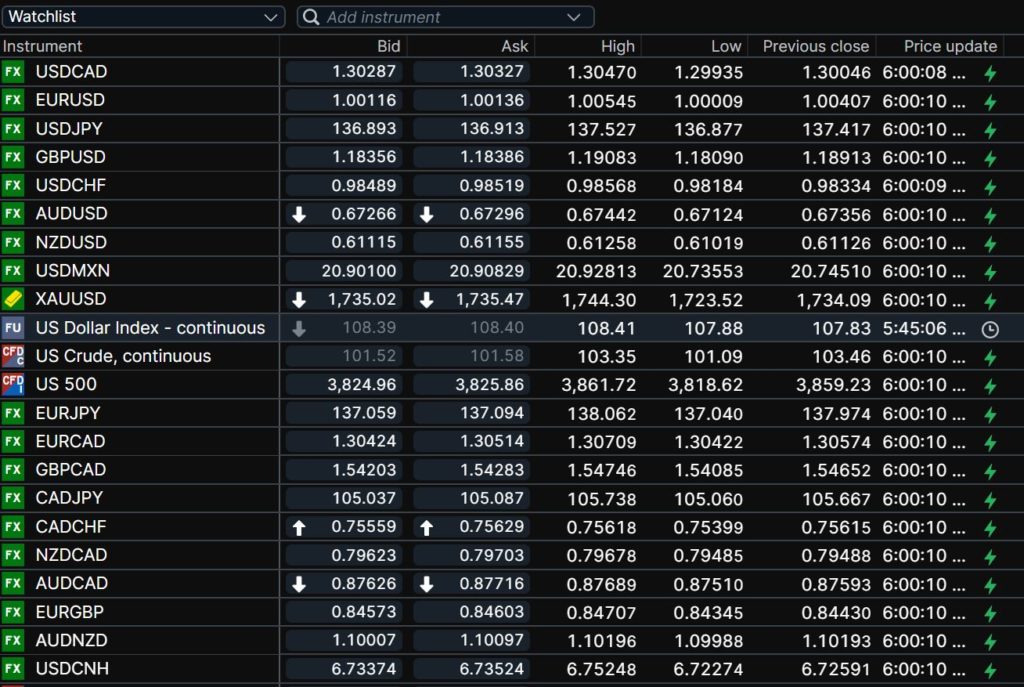Screen dimensions: 1024x687
Task: Click the CFD icon beside US 500
Action: point(13,384)
